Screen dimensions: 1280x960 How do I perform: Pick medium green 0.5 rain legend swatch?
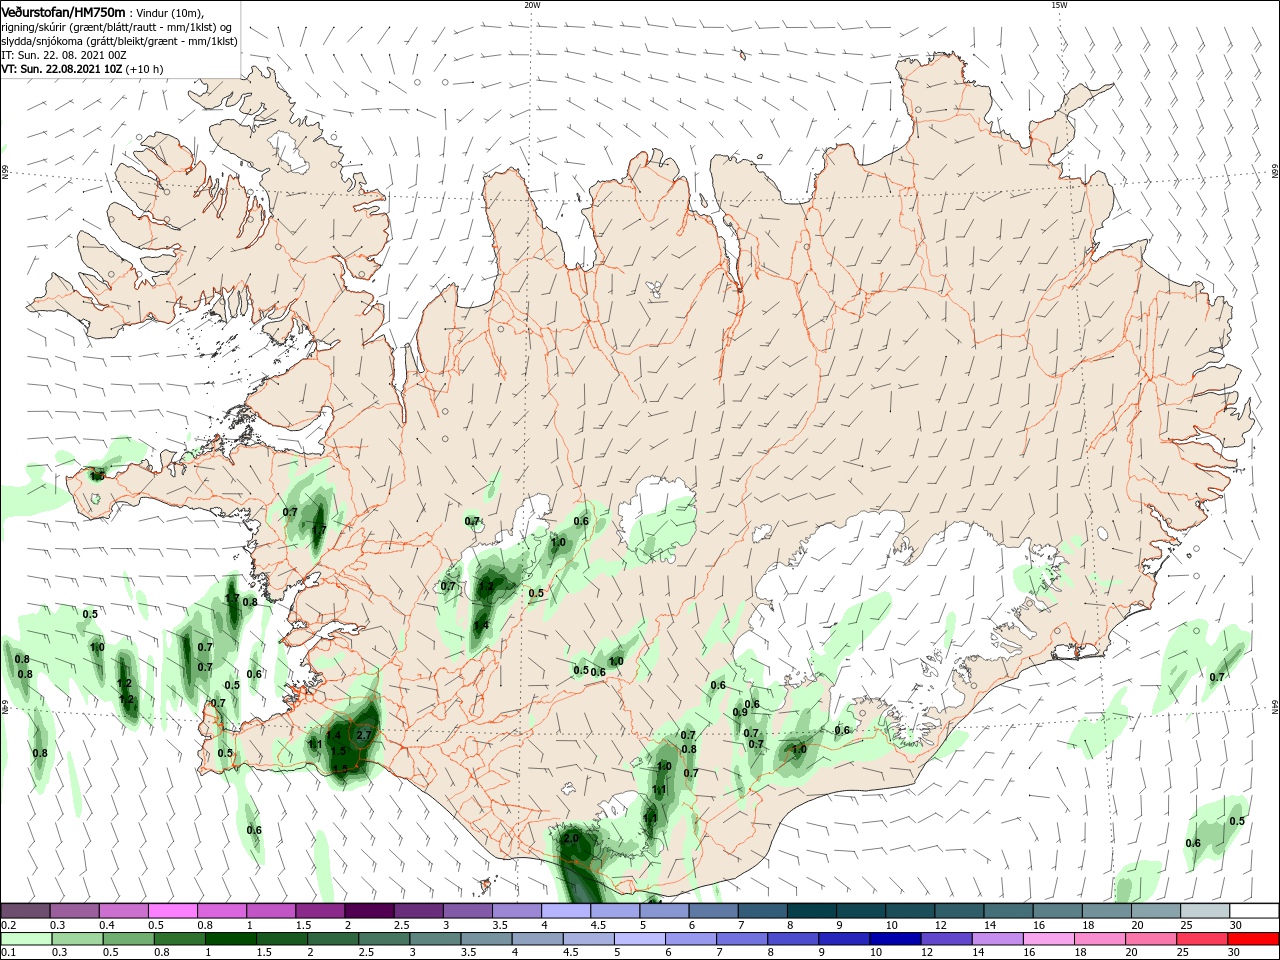point(128,939)
